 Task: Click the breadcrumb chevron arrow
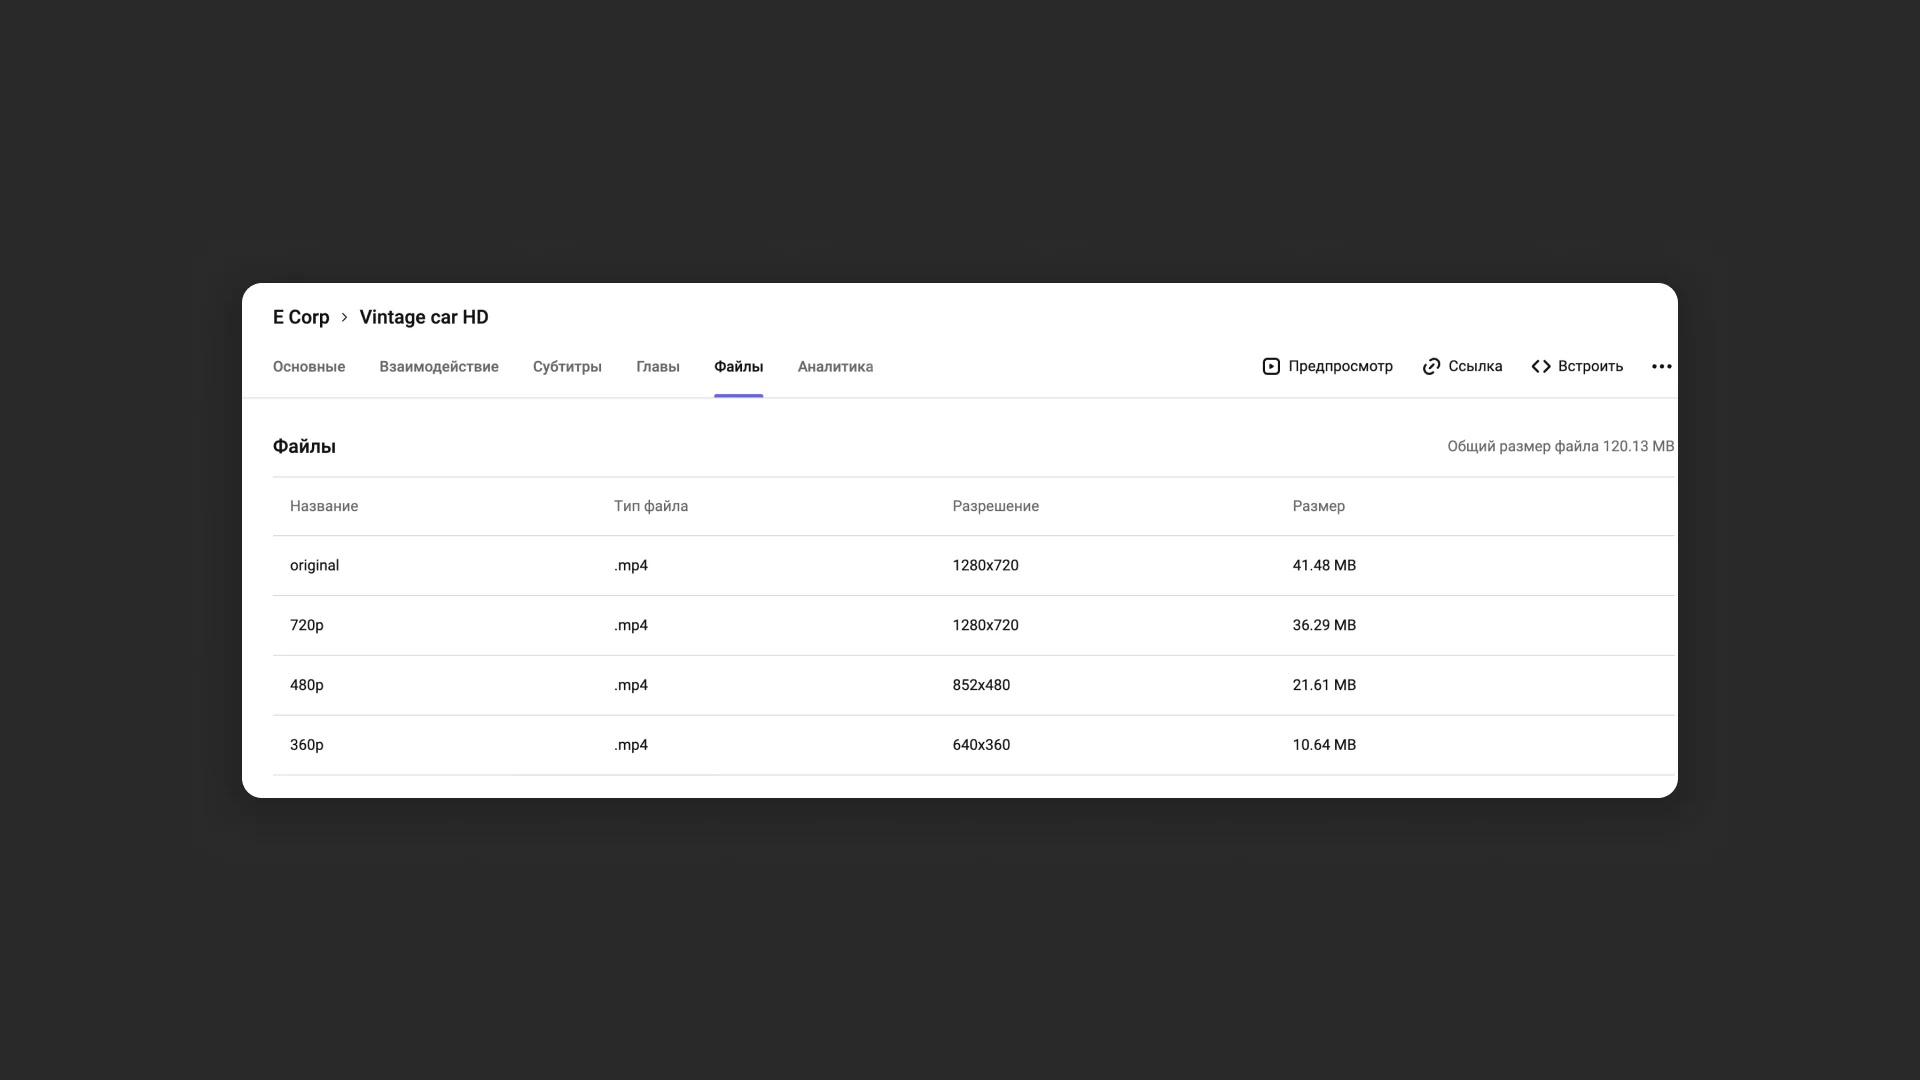344,317
